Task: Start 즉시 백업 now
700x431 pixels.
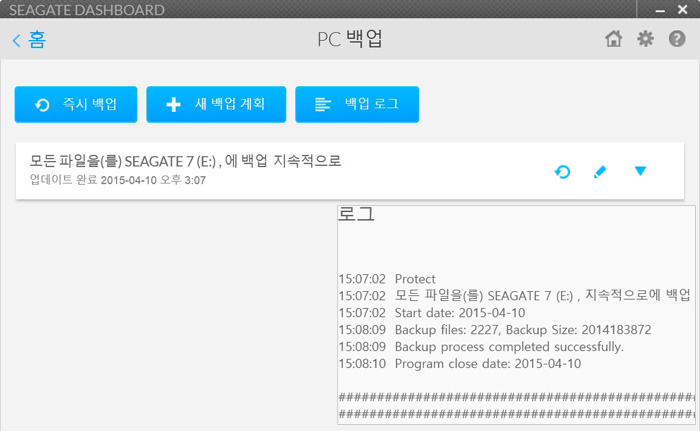Action: tap(76, 105)
